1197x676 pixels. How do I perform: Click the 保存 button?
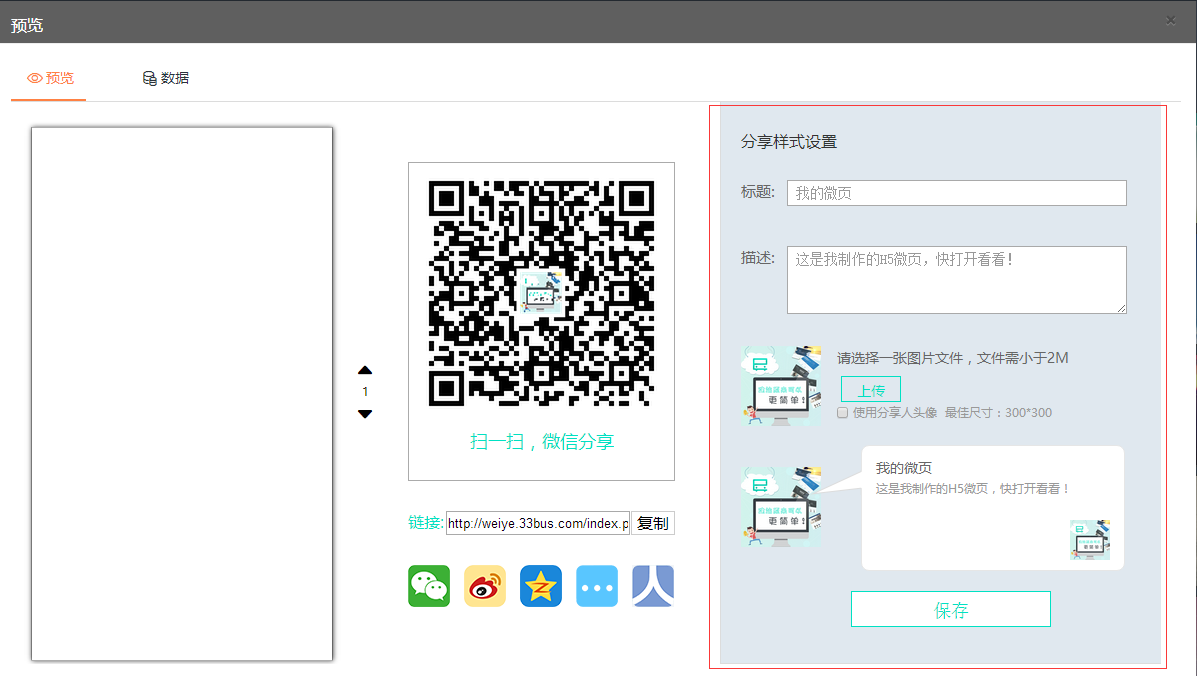point(950,610)
